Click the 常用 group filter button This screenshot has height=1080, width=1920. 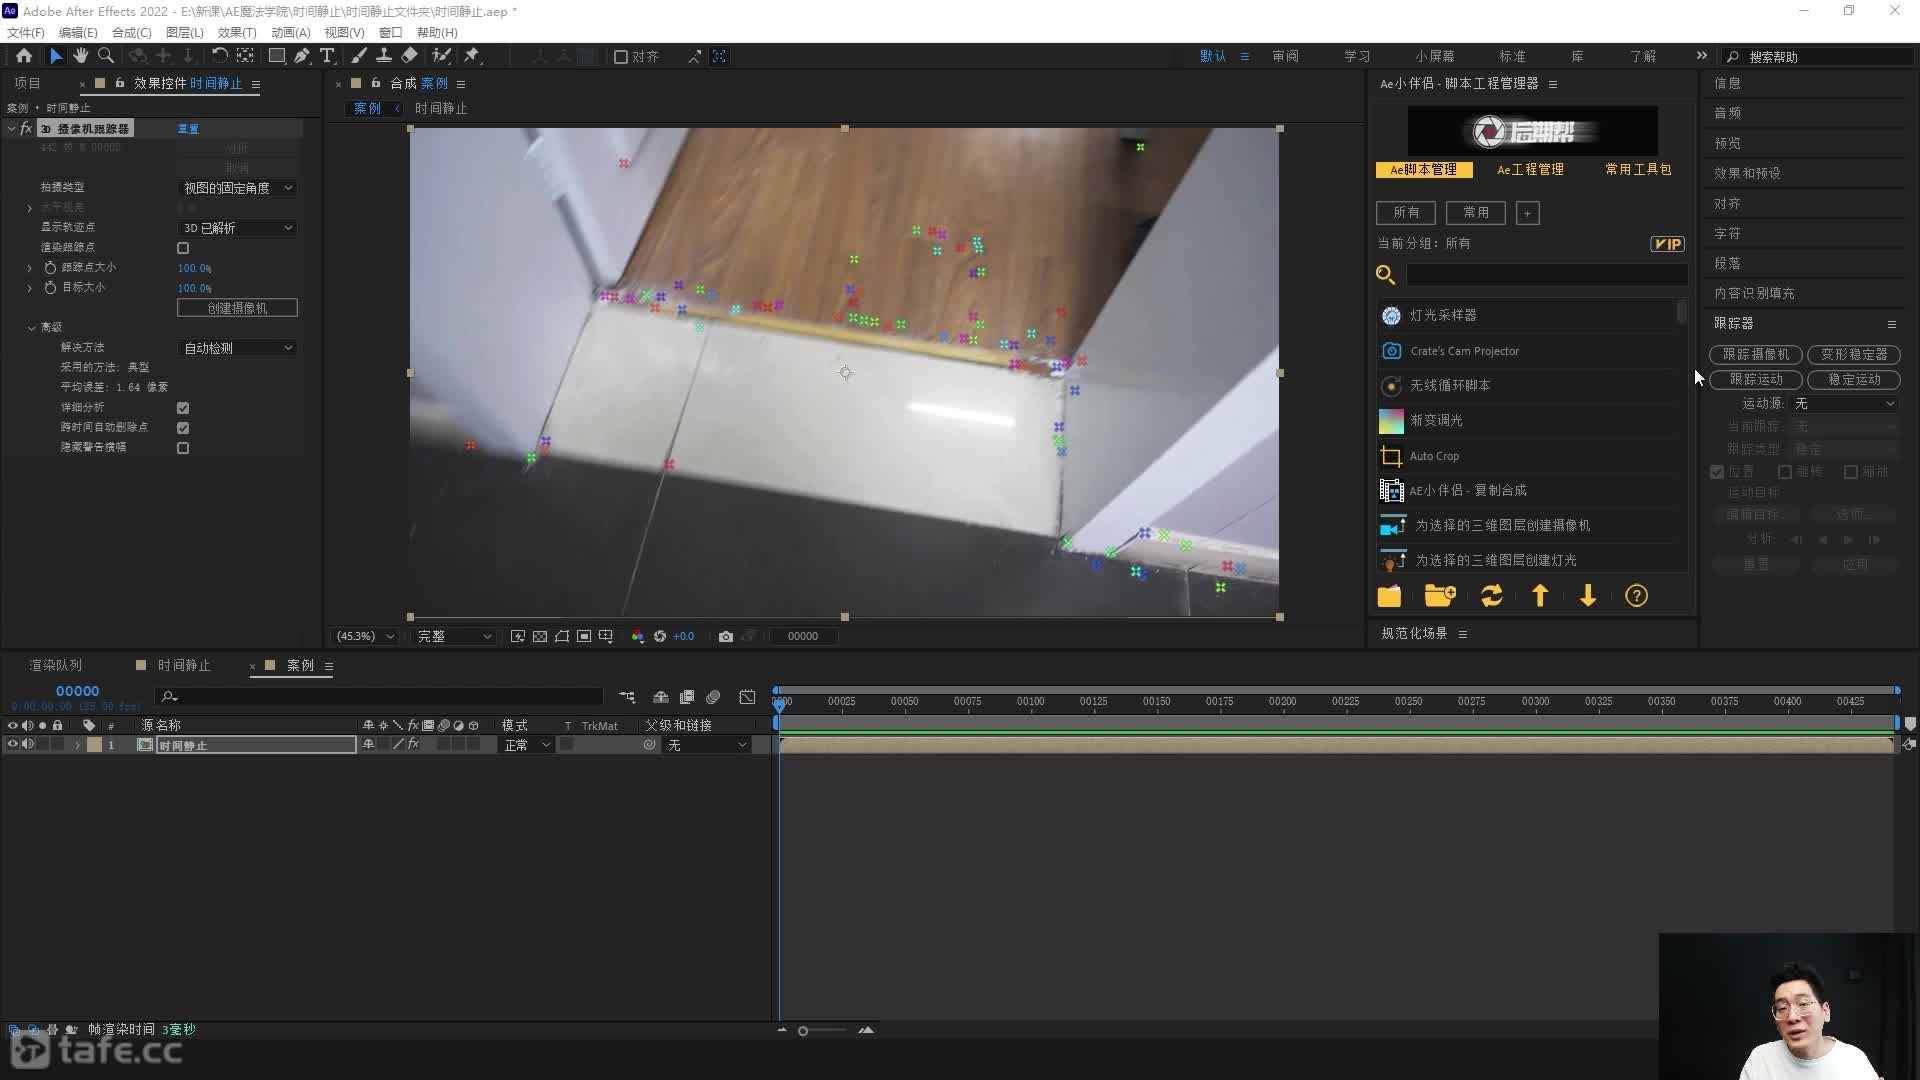(x=1476, y=213)
